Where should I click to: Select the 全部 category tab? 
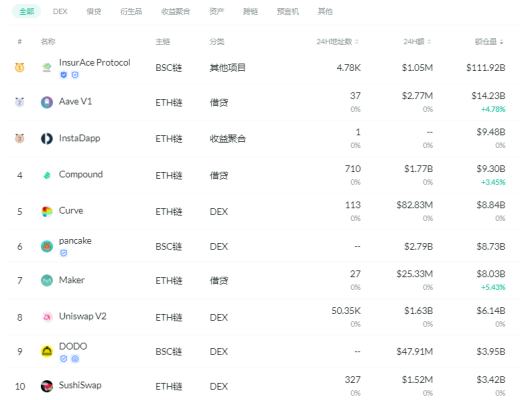click(x=27, y=12)
